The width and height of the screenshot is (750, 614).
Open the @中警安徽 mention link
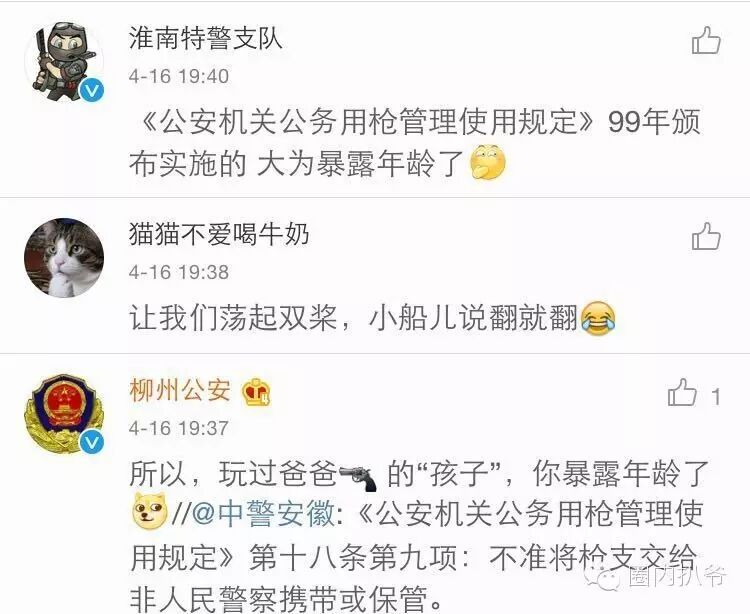tap(264, 515)
